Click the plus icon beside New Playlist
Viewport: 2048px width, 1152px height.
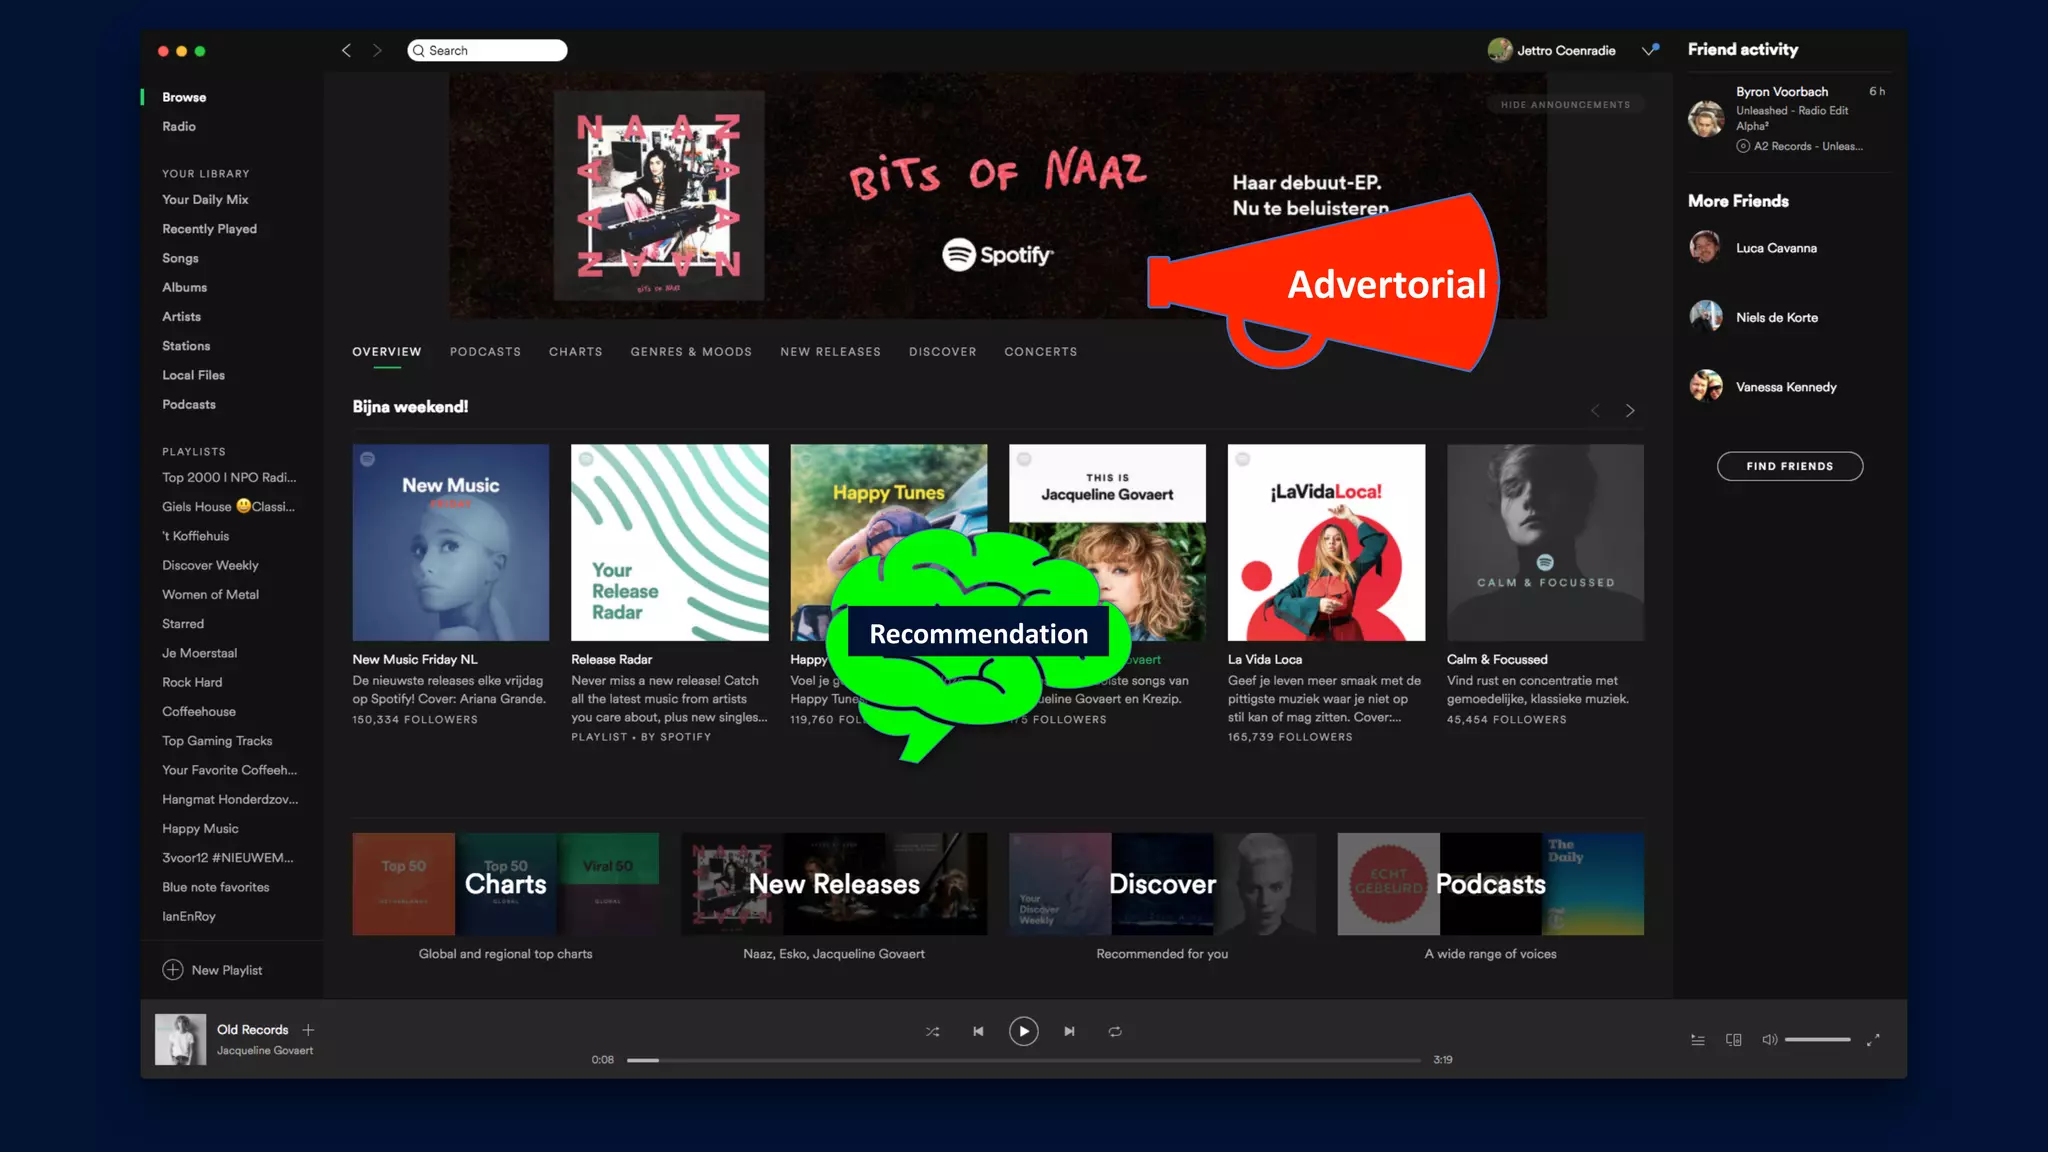pyautogui.click(x=173, y=970)
